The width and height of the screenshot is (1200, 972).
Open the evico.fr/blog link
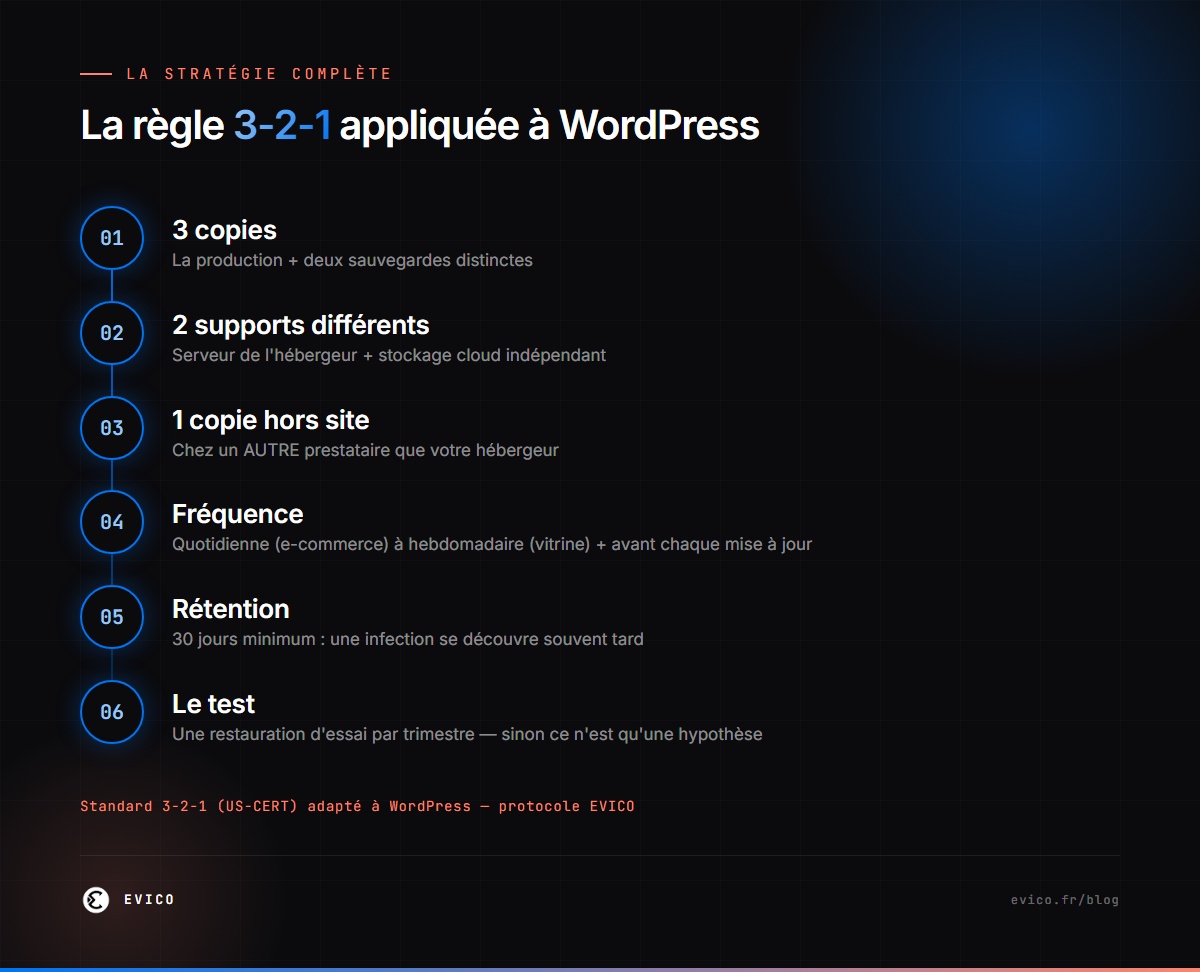coord(1065,900)
